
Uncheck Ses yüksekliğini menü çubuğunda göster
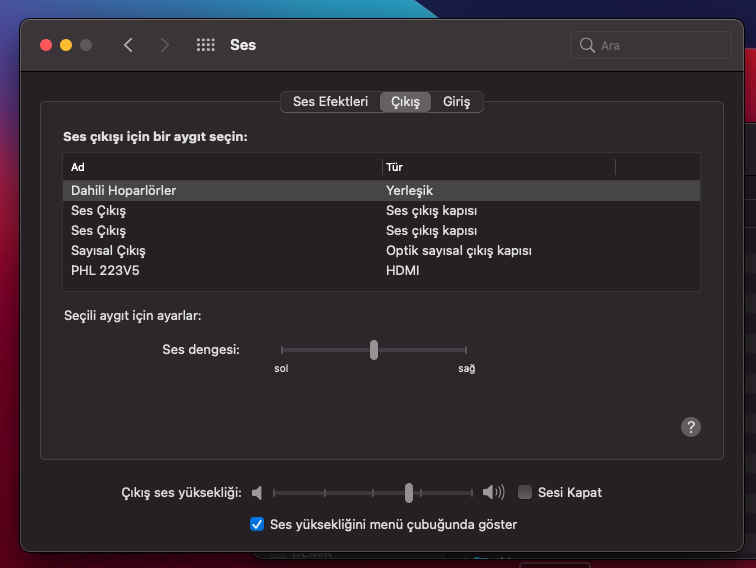tap(257, 524)
